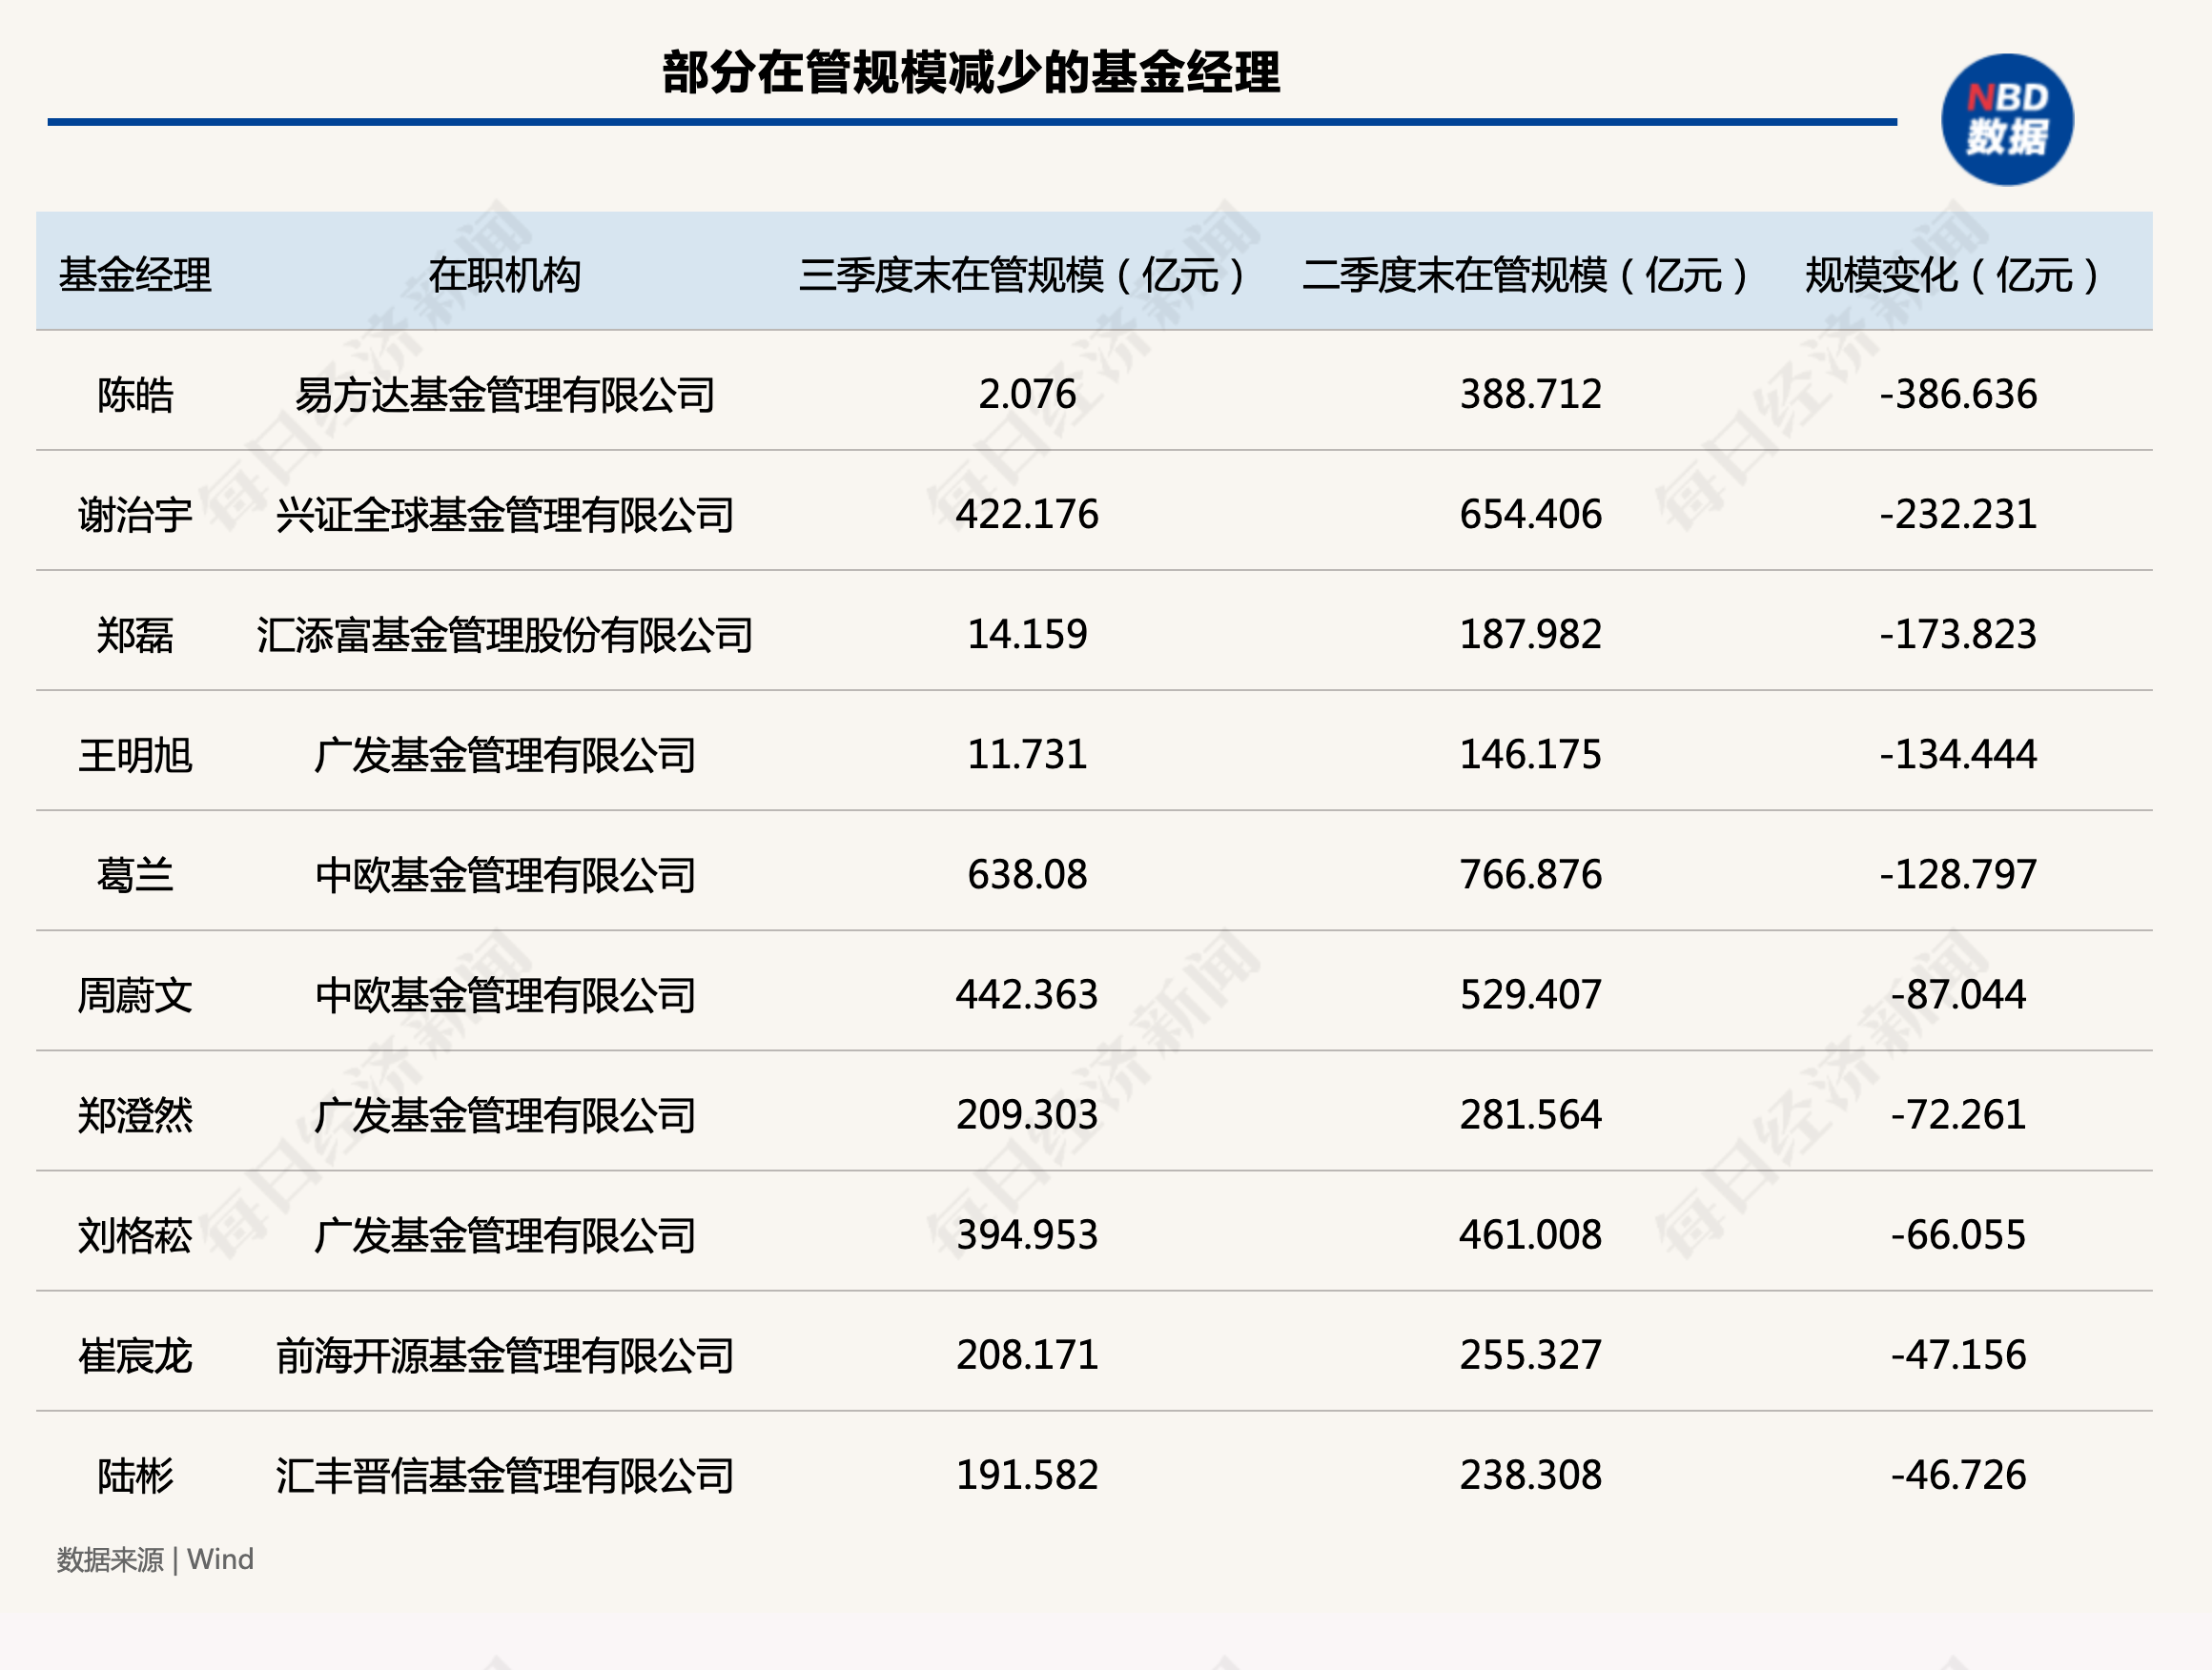Click value 281.564
The width and height of the screenshot is (2212, 1670).
[1530, 1114]
